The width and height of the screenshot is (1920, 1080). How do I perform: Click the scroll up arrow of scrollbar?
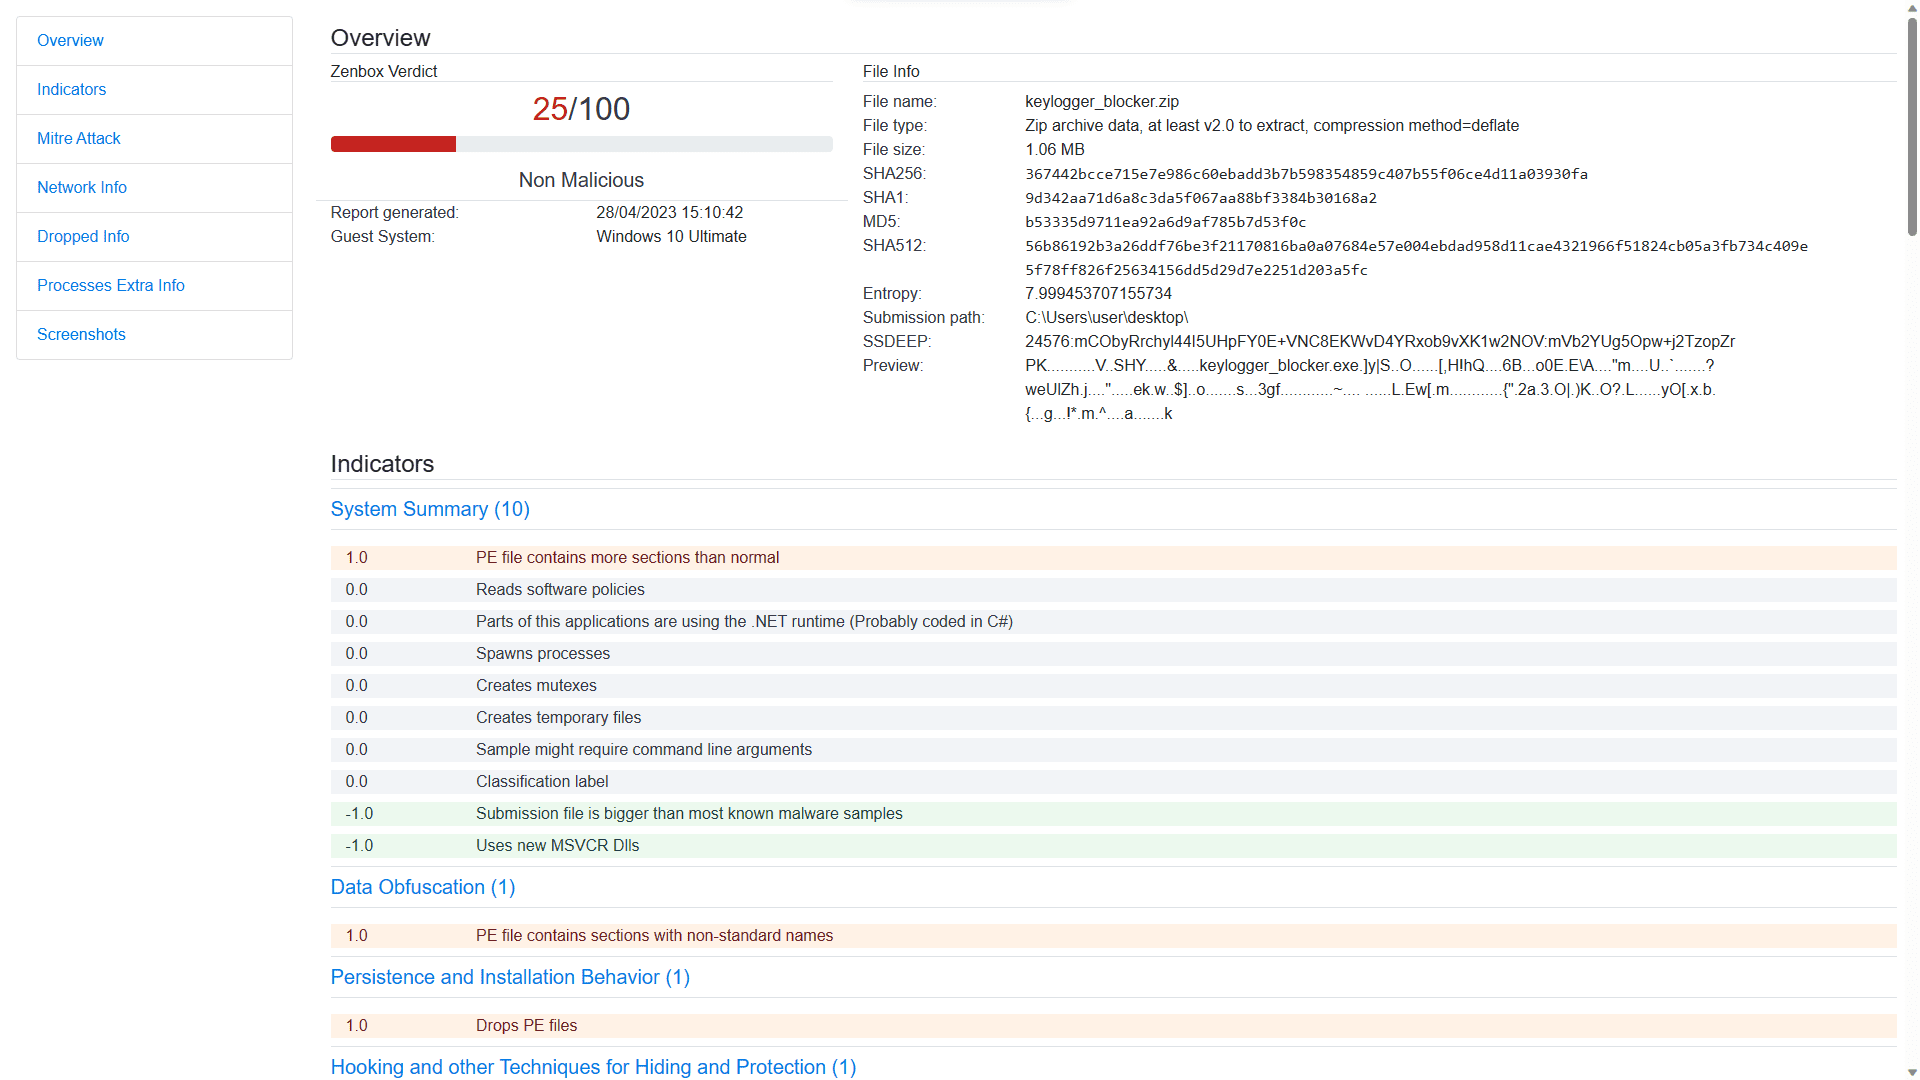(1912, 7)
